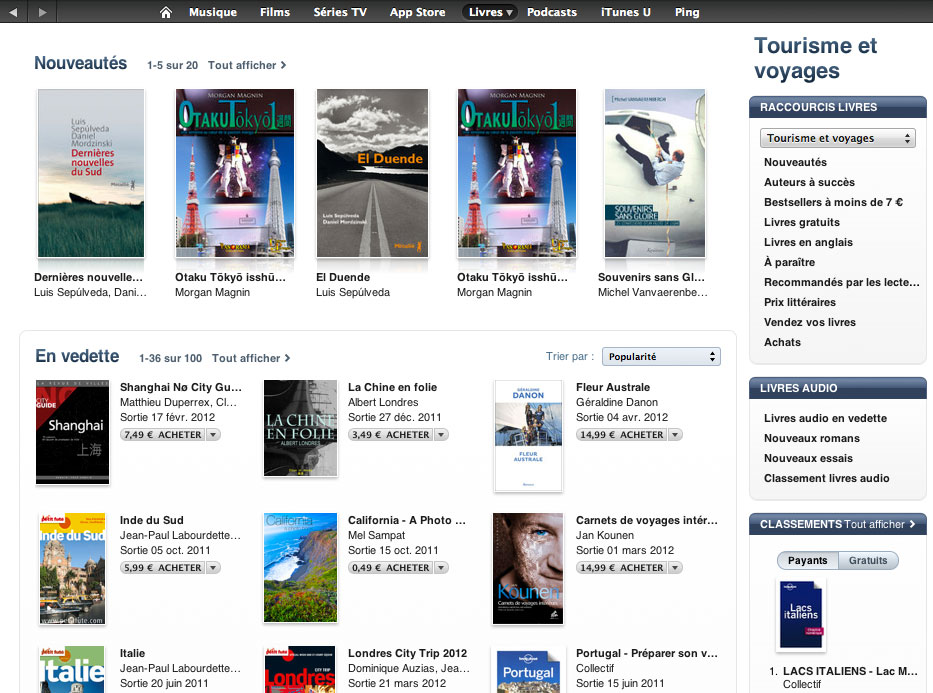Viewport: 933px width, 693px height.
Task: Switch the chart to Gratuits
Action: [x=868, y=560]
